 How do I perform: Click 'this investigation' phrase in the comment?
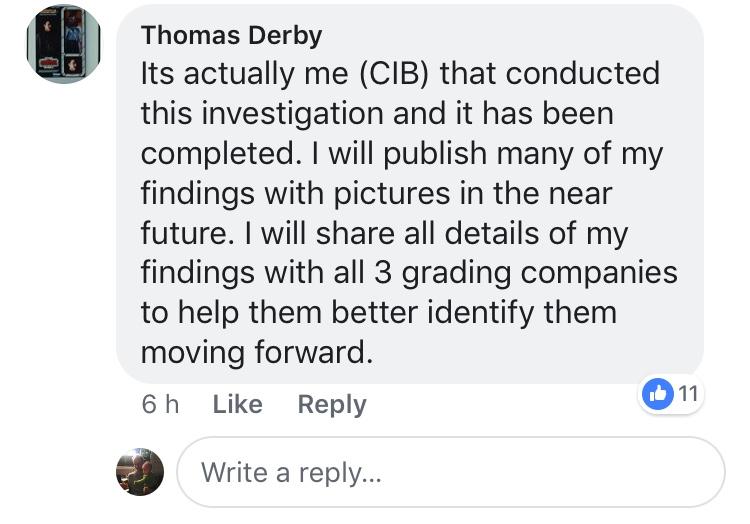262,115
